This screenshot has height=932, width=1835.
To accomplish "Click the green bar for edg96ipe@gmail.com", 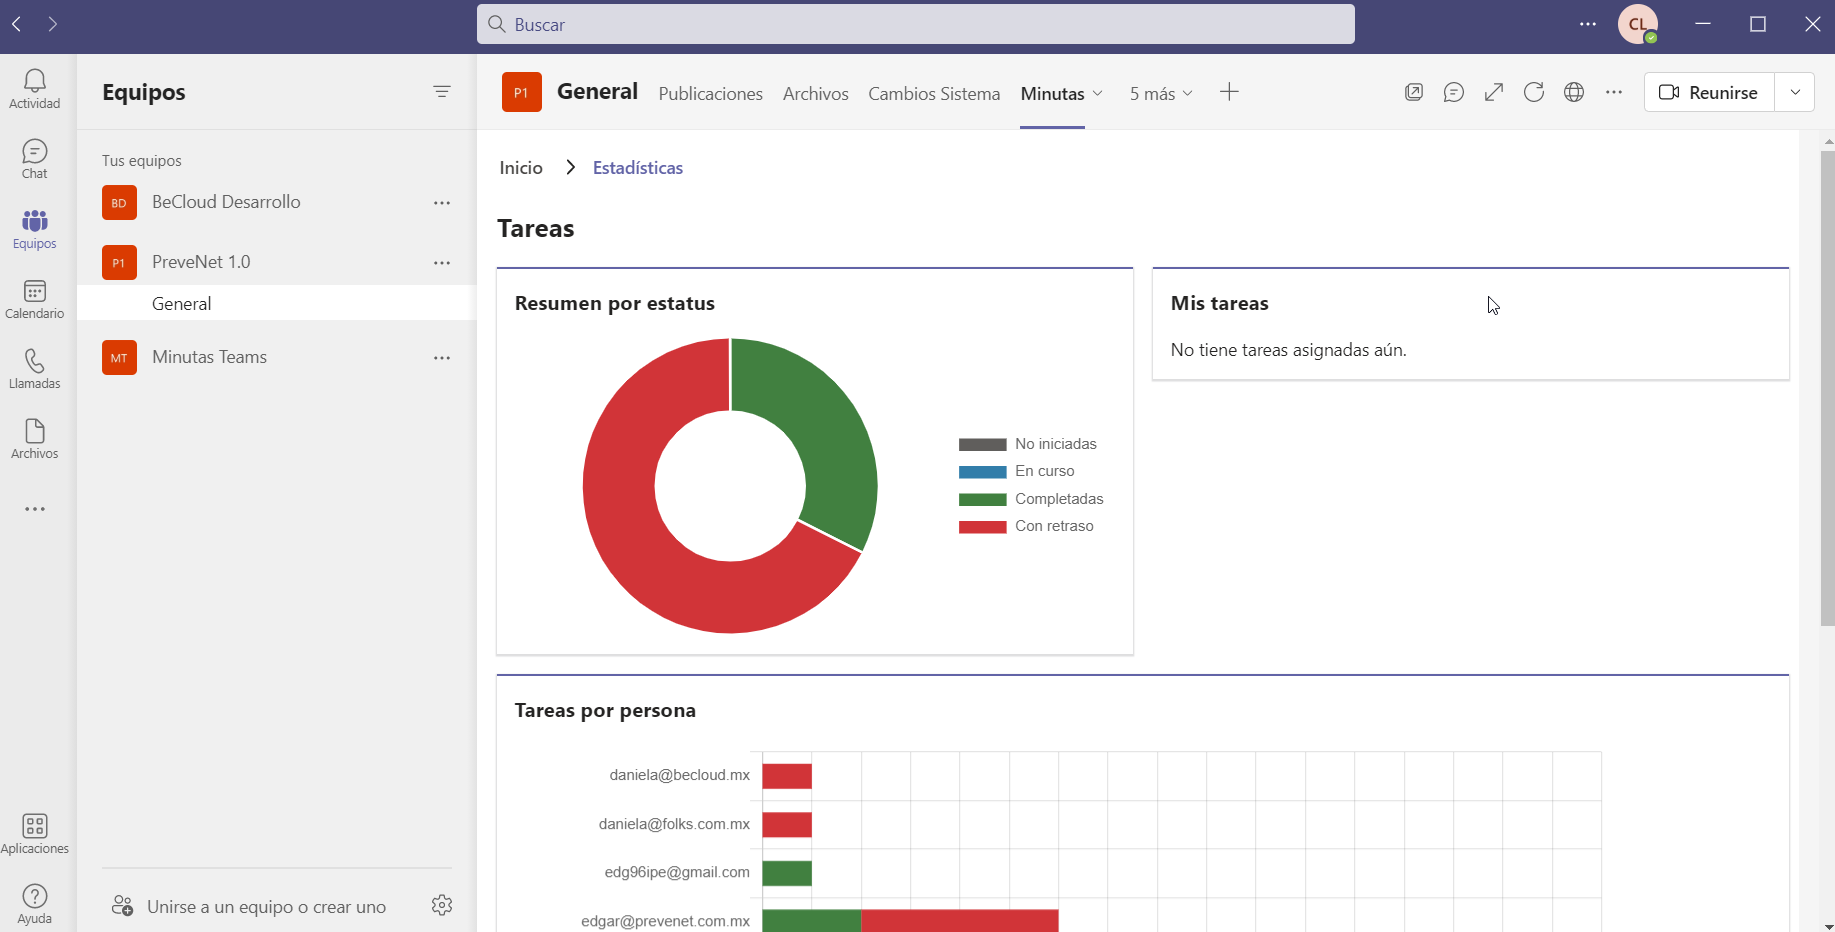I will pyautogui.click(x=787, y=873).
